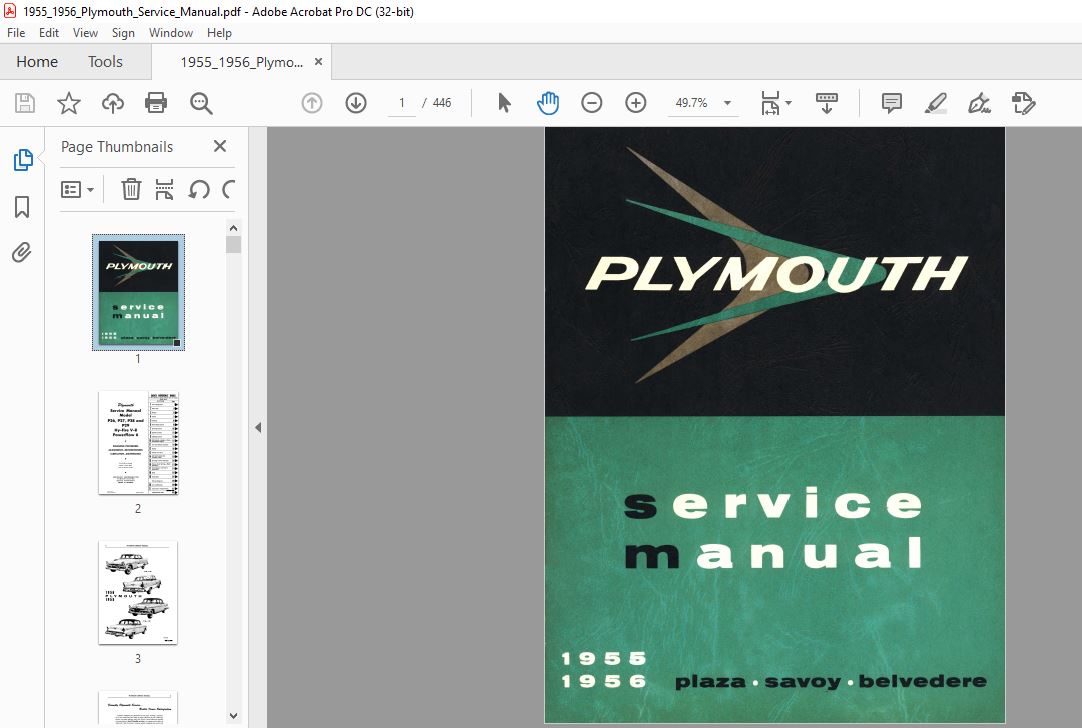Open the Bookmarks pane
Image resolution: width=1082 pixels, height=728 pixels.
22,206
